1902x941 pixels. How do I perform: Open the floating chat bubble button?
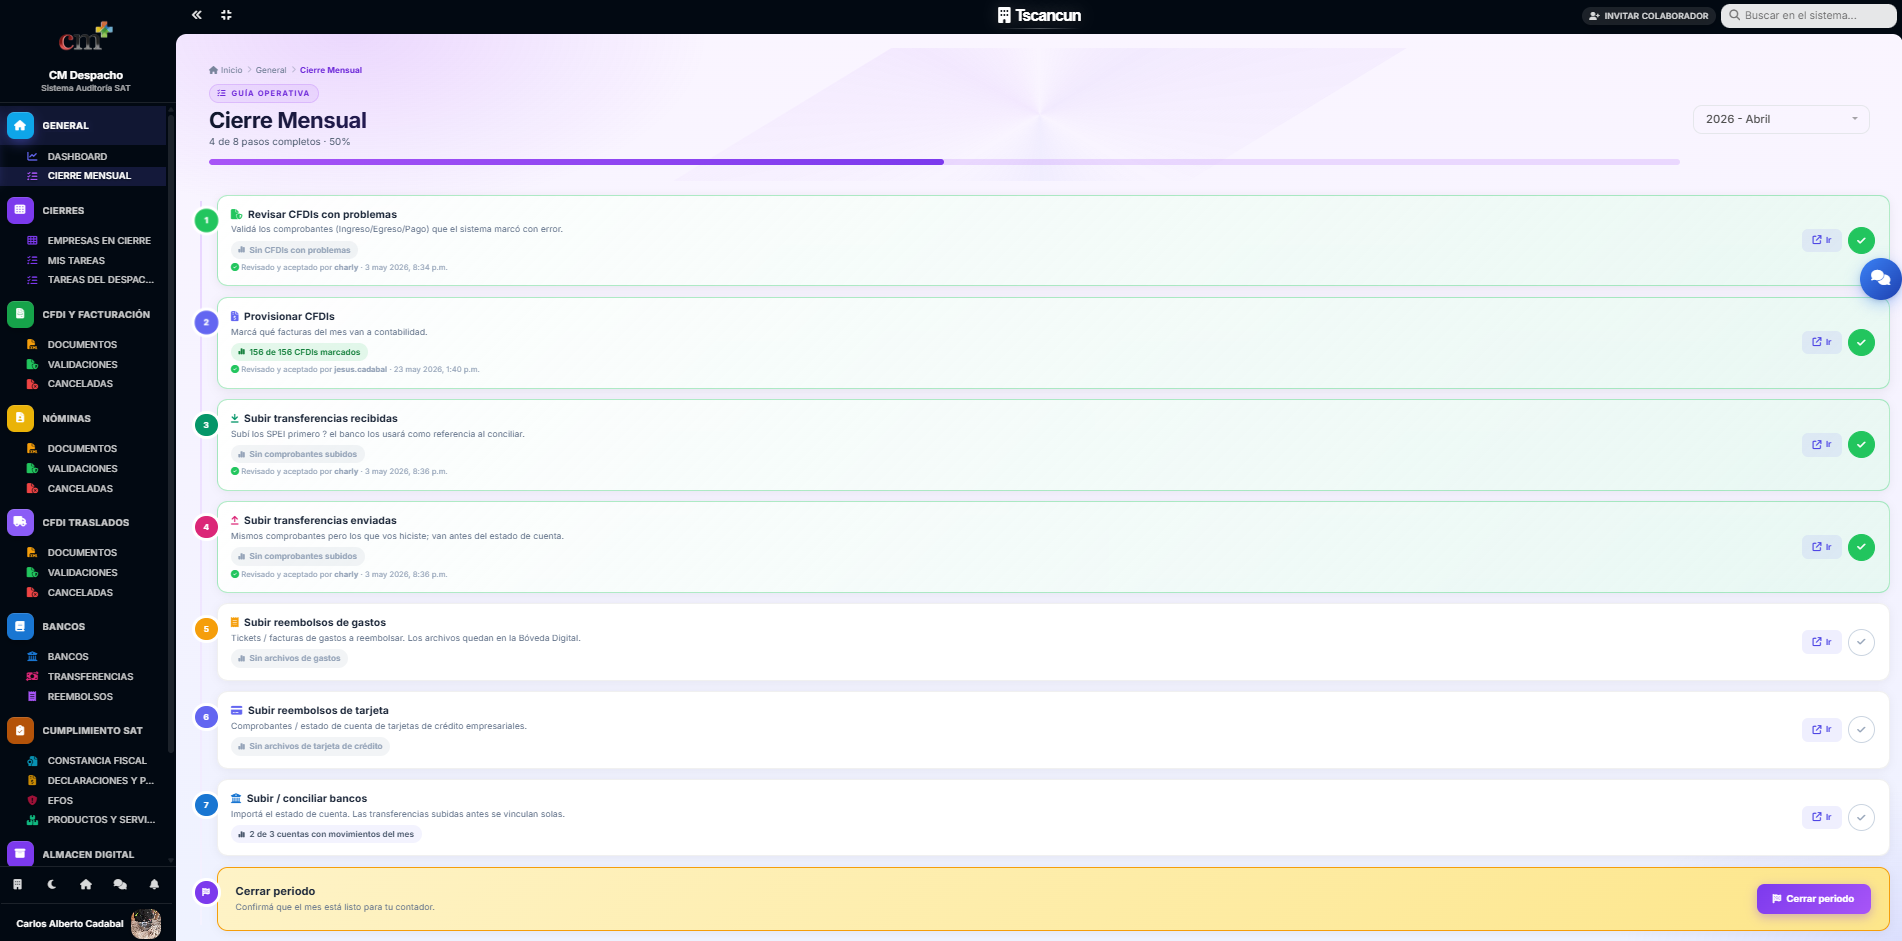pyautogui.click(x=1880, y=278)
